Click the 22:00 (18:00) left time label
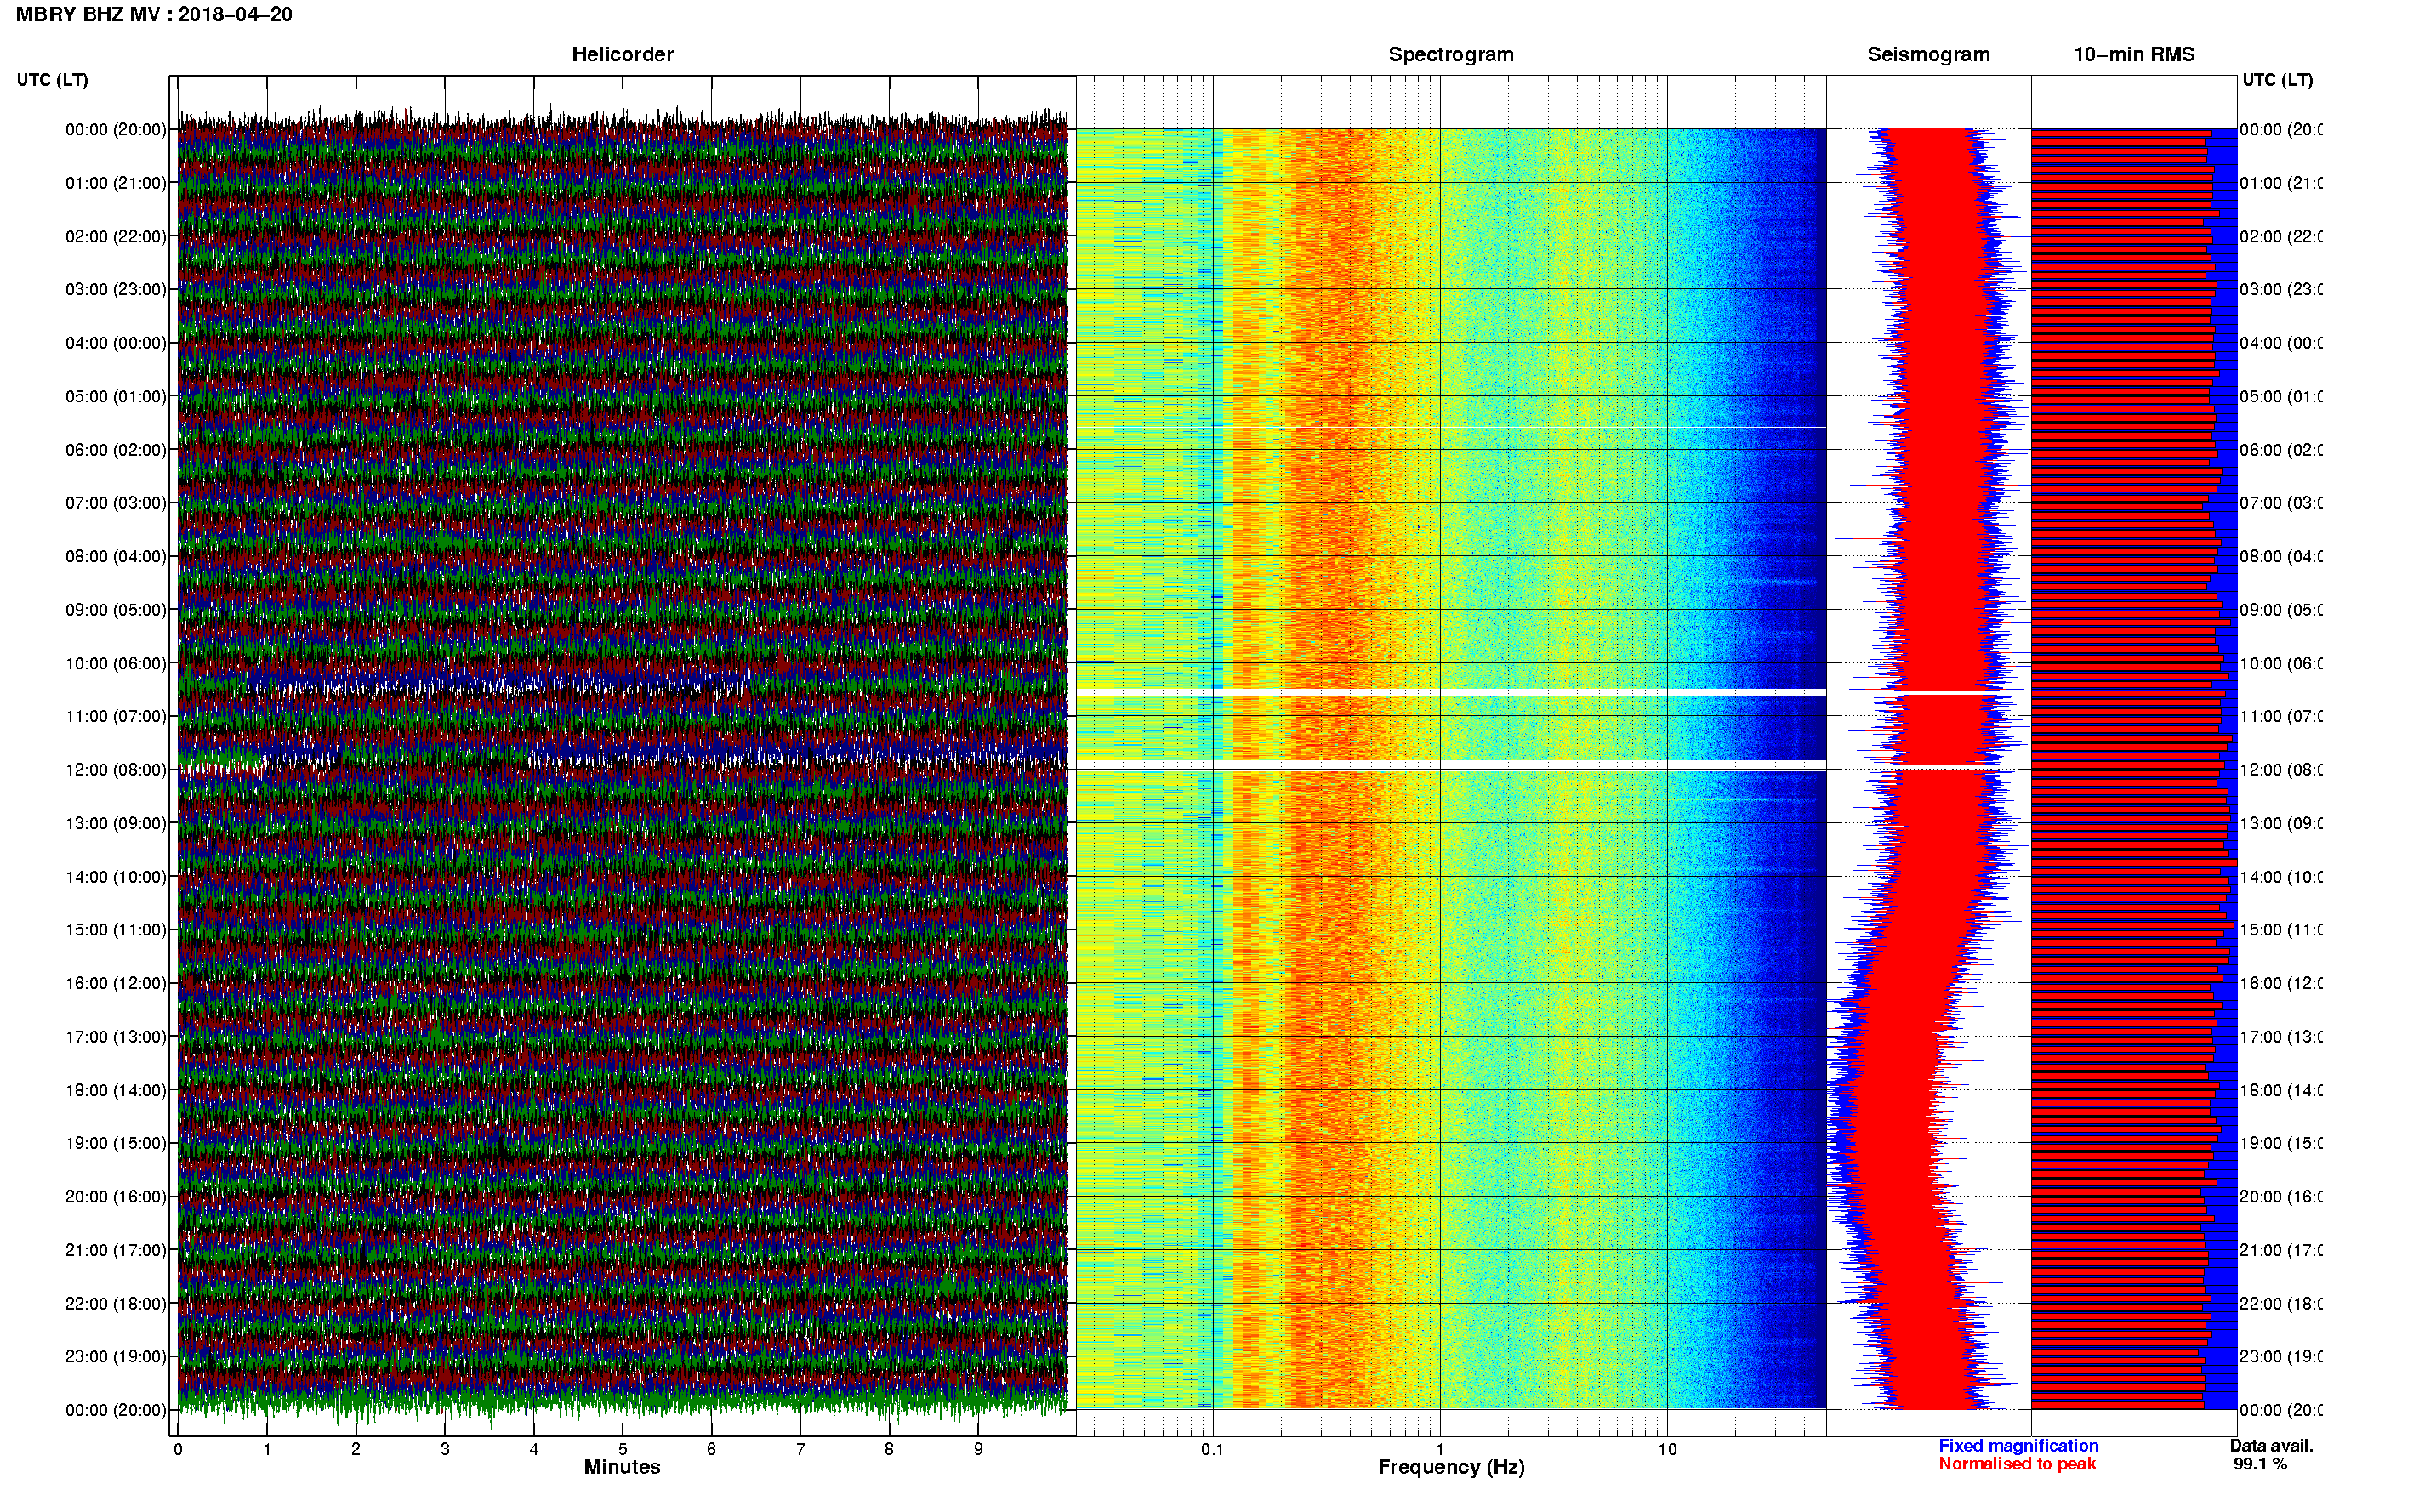 (116, 1304)
